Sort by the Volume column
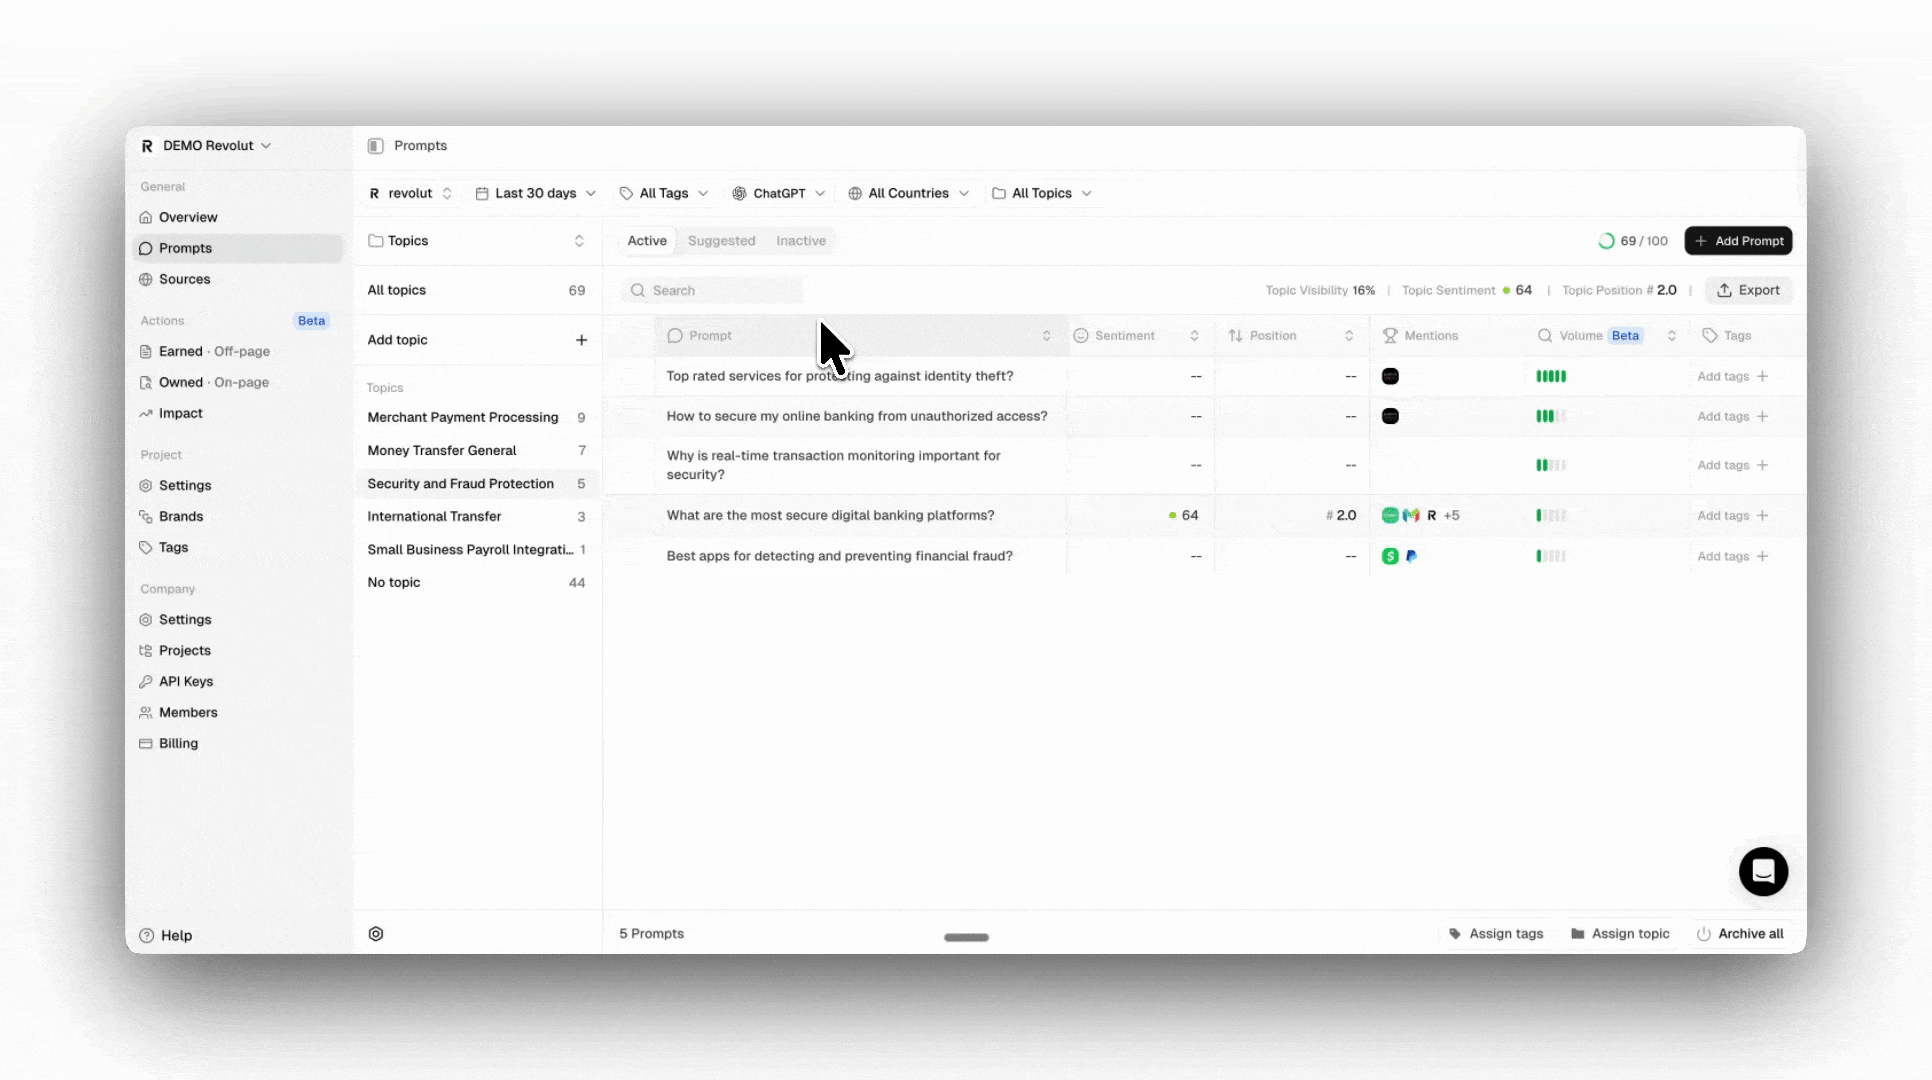1932x1080 pixels. click(1671, 336)
